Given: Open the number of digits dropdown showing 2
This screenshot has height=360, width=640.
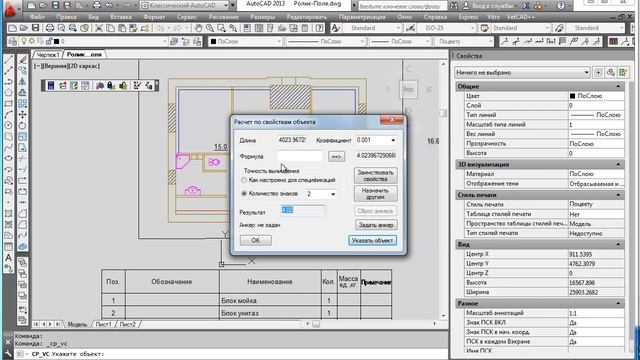Looking at the screenshot, I should click(x=333, y=194).
